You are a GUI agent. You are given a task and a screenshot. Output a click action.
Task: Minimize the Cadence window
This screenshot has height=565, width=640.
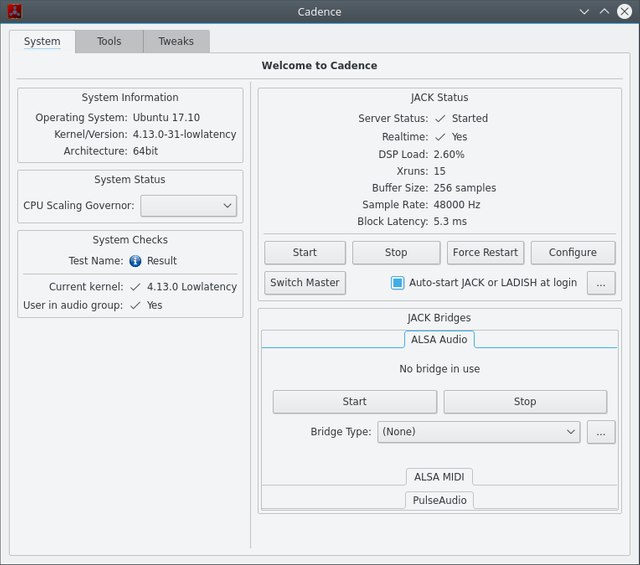tap(584, 12)
